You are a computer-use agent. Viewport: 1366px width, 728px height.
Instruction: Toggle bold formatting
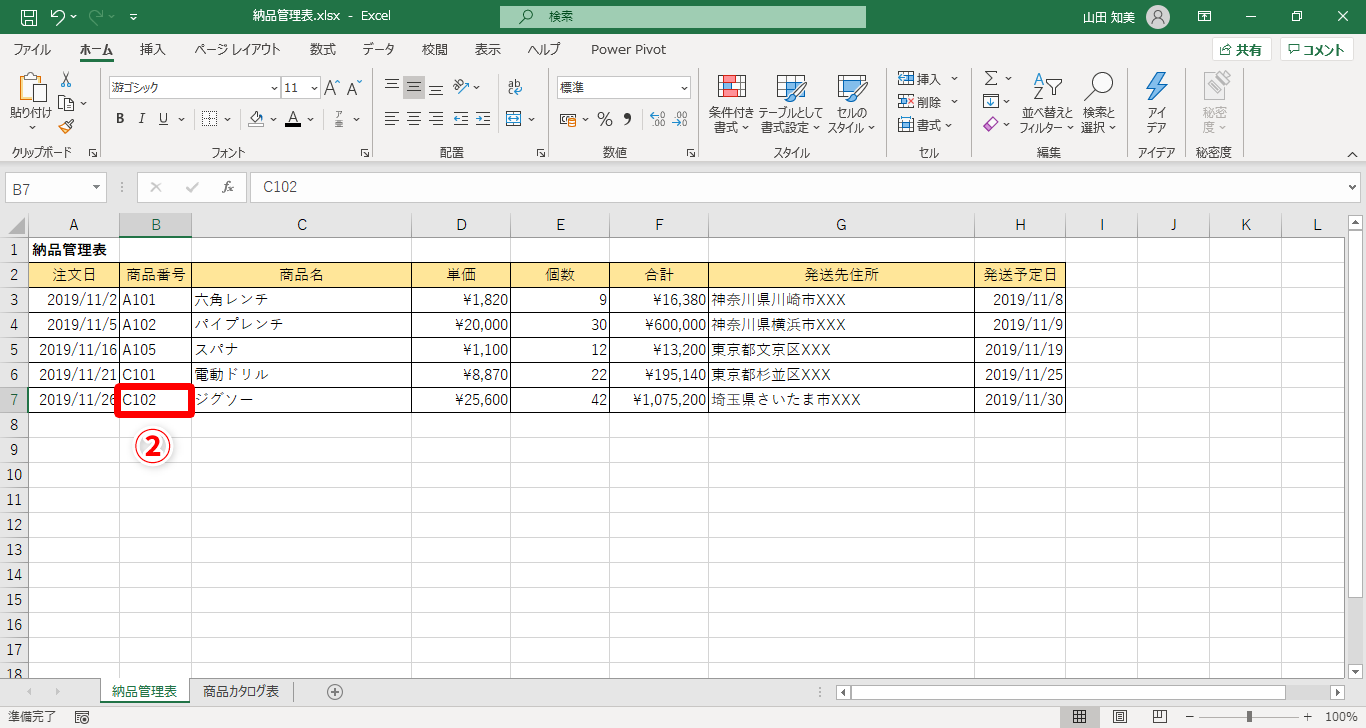pyautogui.click(x=120, y=119)
